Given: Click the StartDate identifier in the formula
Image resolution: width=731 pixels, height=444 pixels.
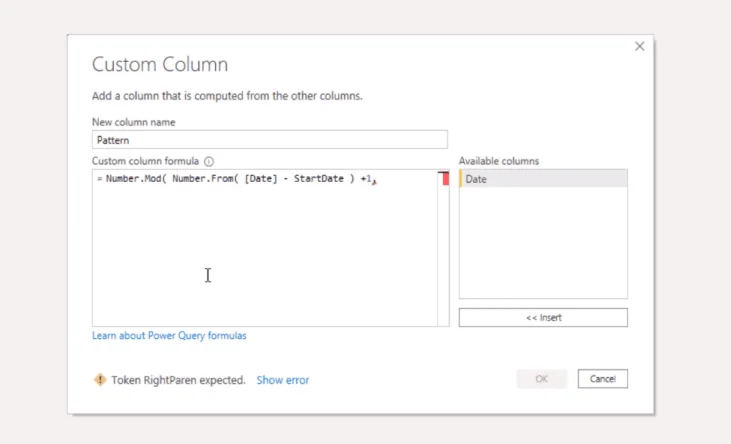Looking at the screenshot, I should (x=318, y=179).
